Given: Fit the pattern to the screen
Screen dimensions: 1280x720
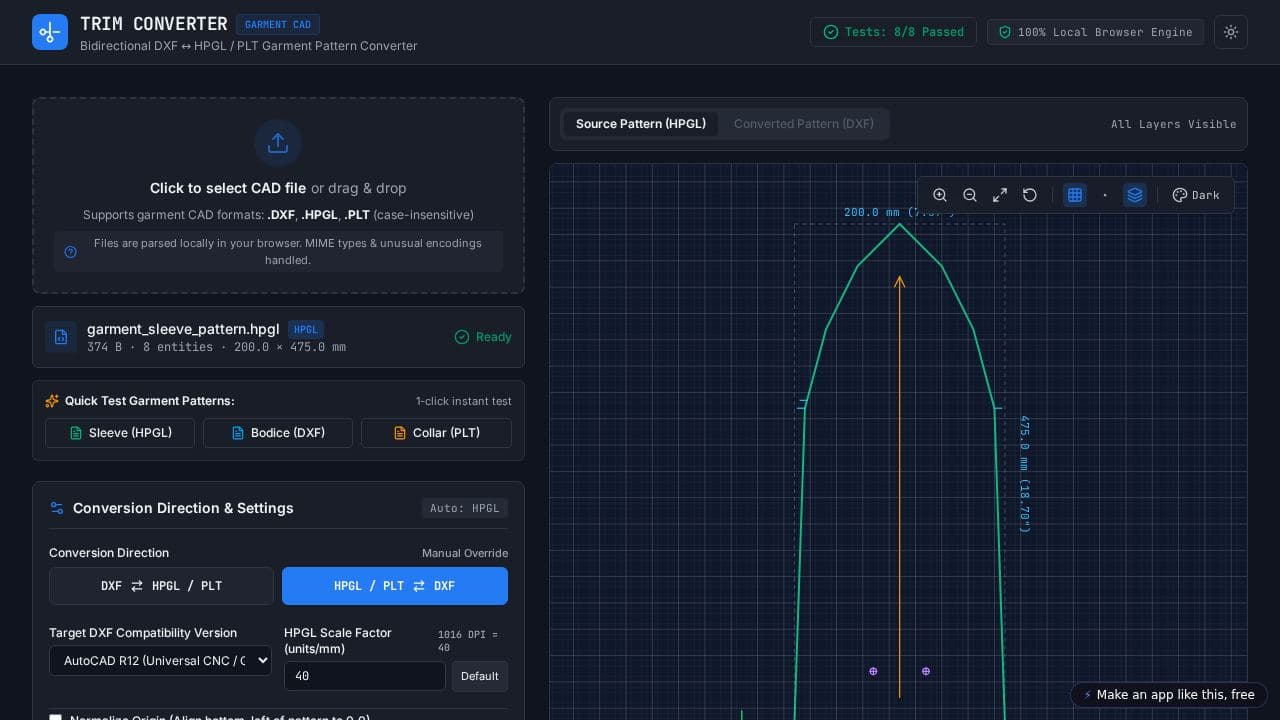Looking at the screenshot, I should click(x=1000, y=195).
